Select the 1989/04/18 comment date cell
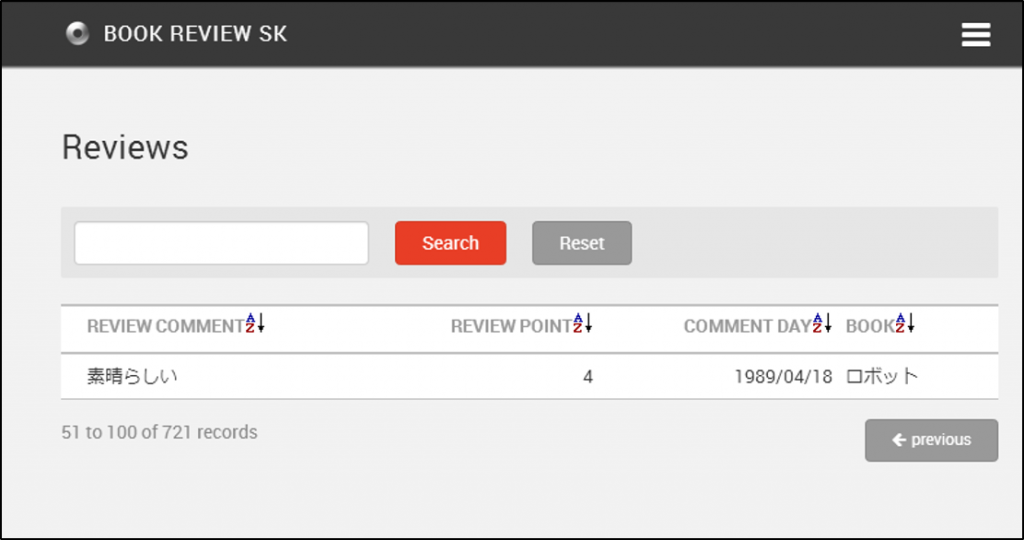This screenshot has height=540, width=1024. [x=782, y=377]
